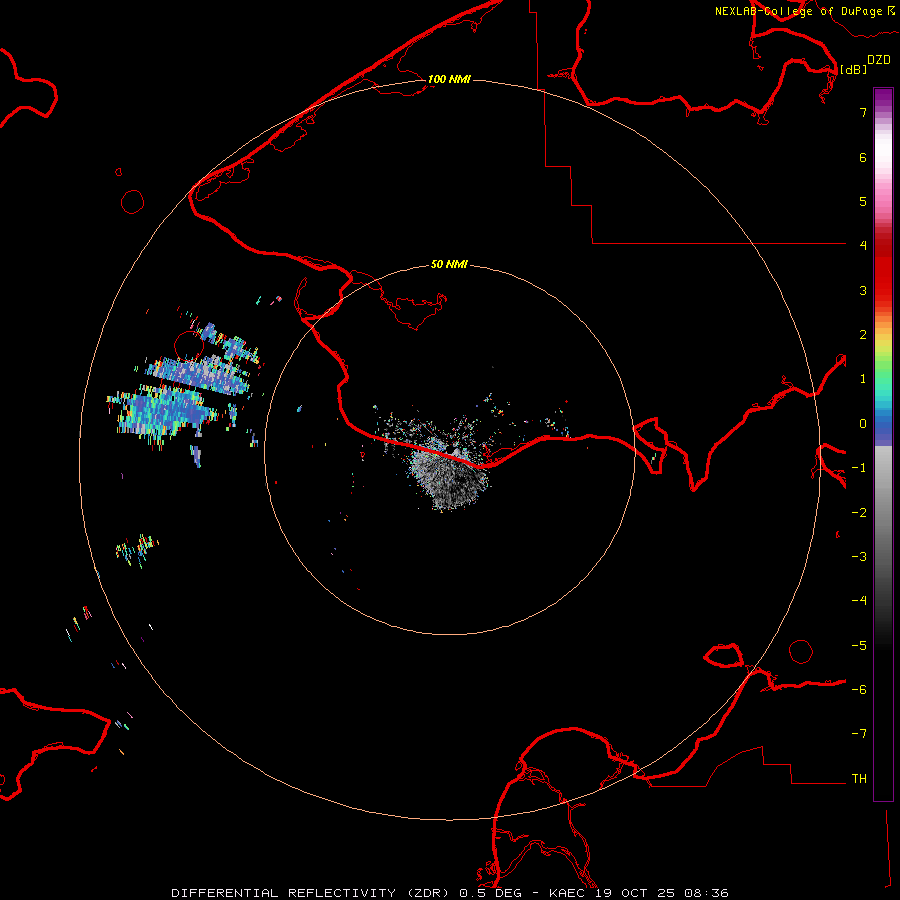Screen dimensions: 900x900
Task: Click the DZD label above the color scale
Action: pos(879,60)
